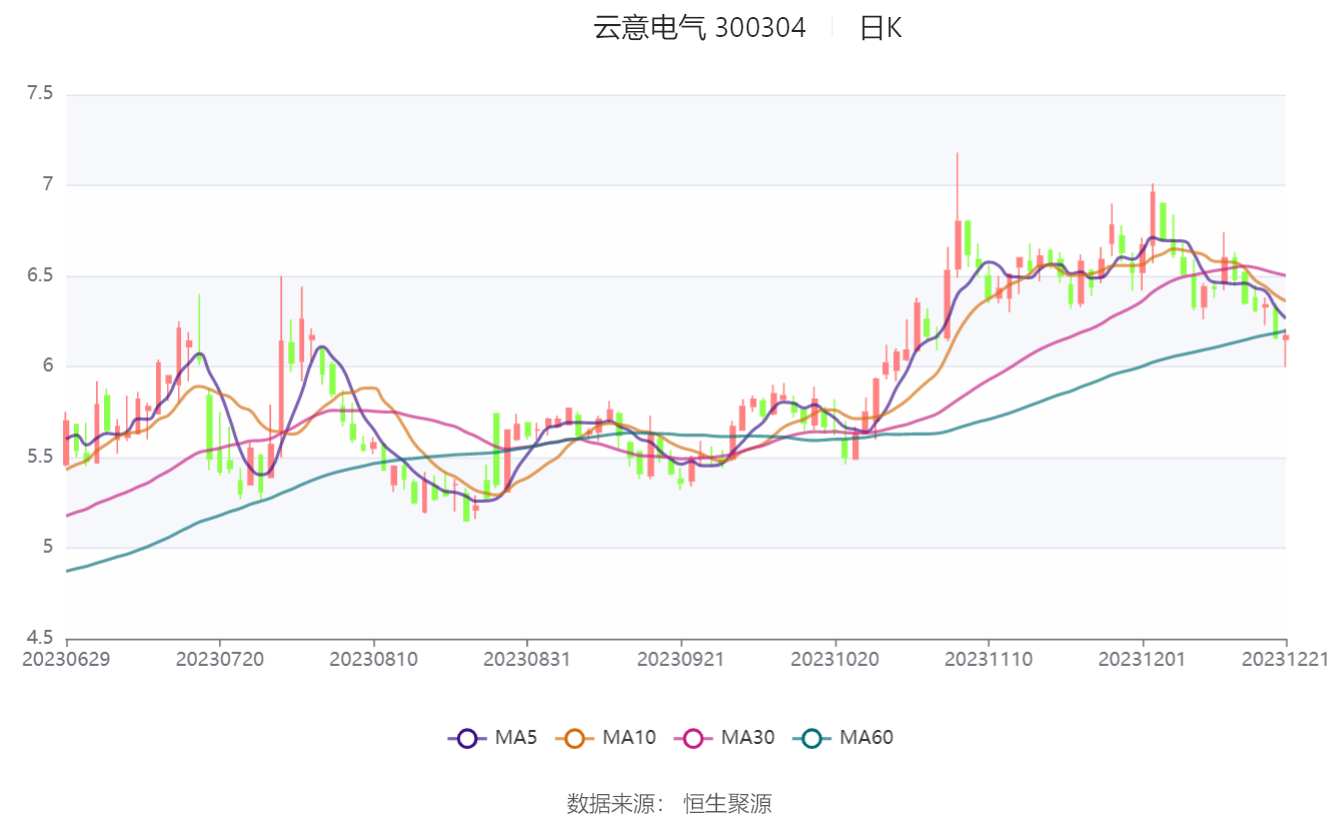Viewport: 1338px width, 814px height.
Task: Toggle the MA5 legend entry
Action: click(x=492, y=738)
